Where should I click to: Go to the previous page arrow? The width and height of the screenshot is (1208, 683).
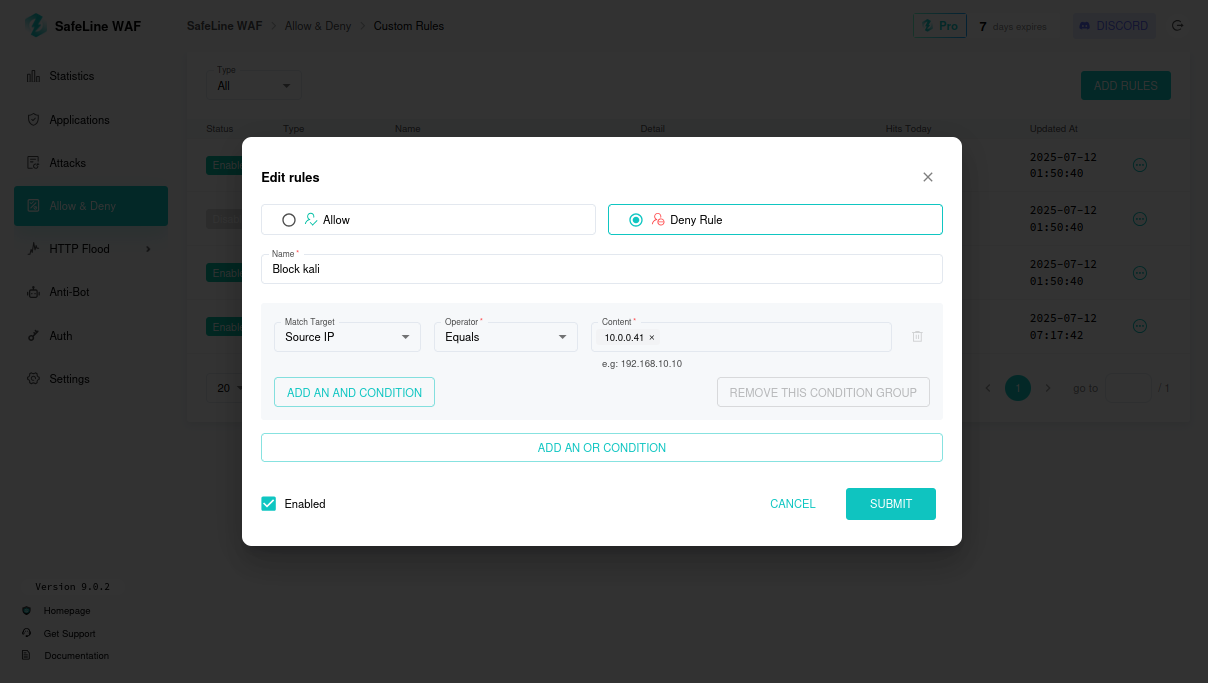[x=988, y=388]
